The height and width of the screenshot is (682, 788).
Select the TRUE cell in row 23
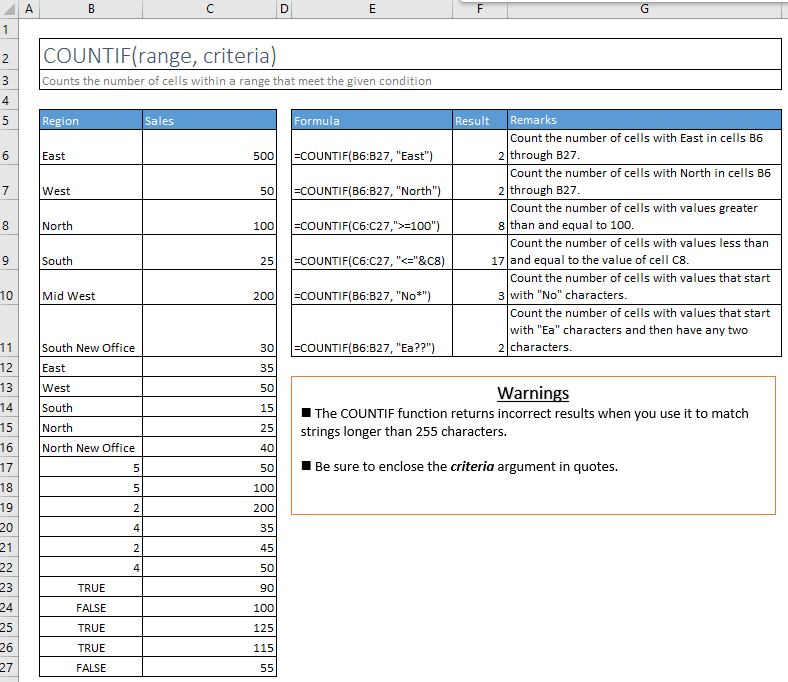tap(91, 587)
